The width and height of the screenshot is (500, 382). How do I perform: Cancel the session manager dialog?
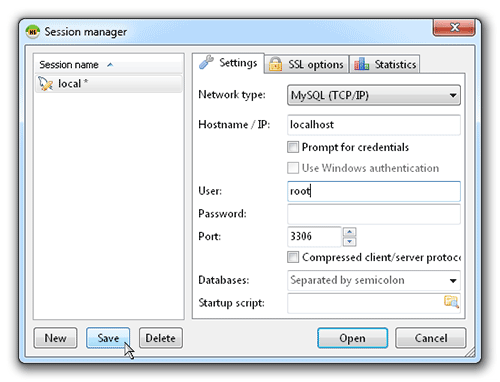(431, 338)
